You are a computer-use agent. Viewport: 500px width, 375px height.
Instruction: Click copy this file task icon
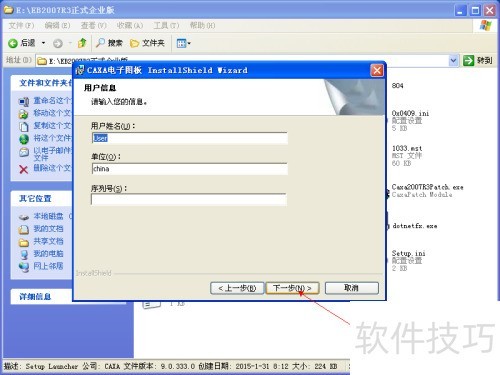pyautogui.click(x=24, y=126)
